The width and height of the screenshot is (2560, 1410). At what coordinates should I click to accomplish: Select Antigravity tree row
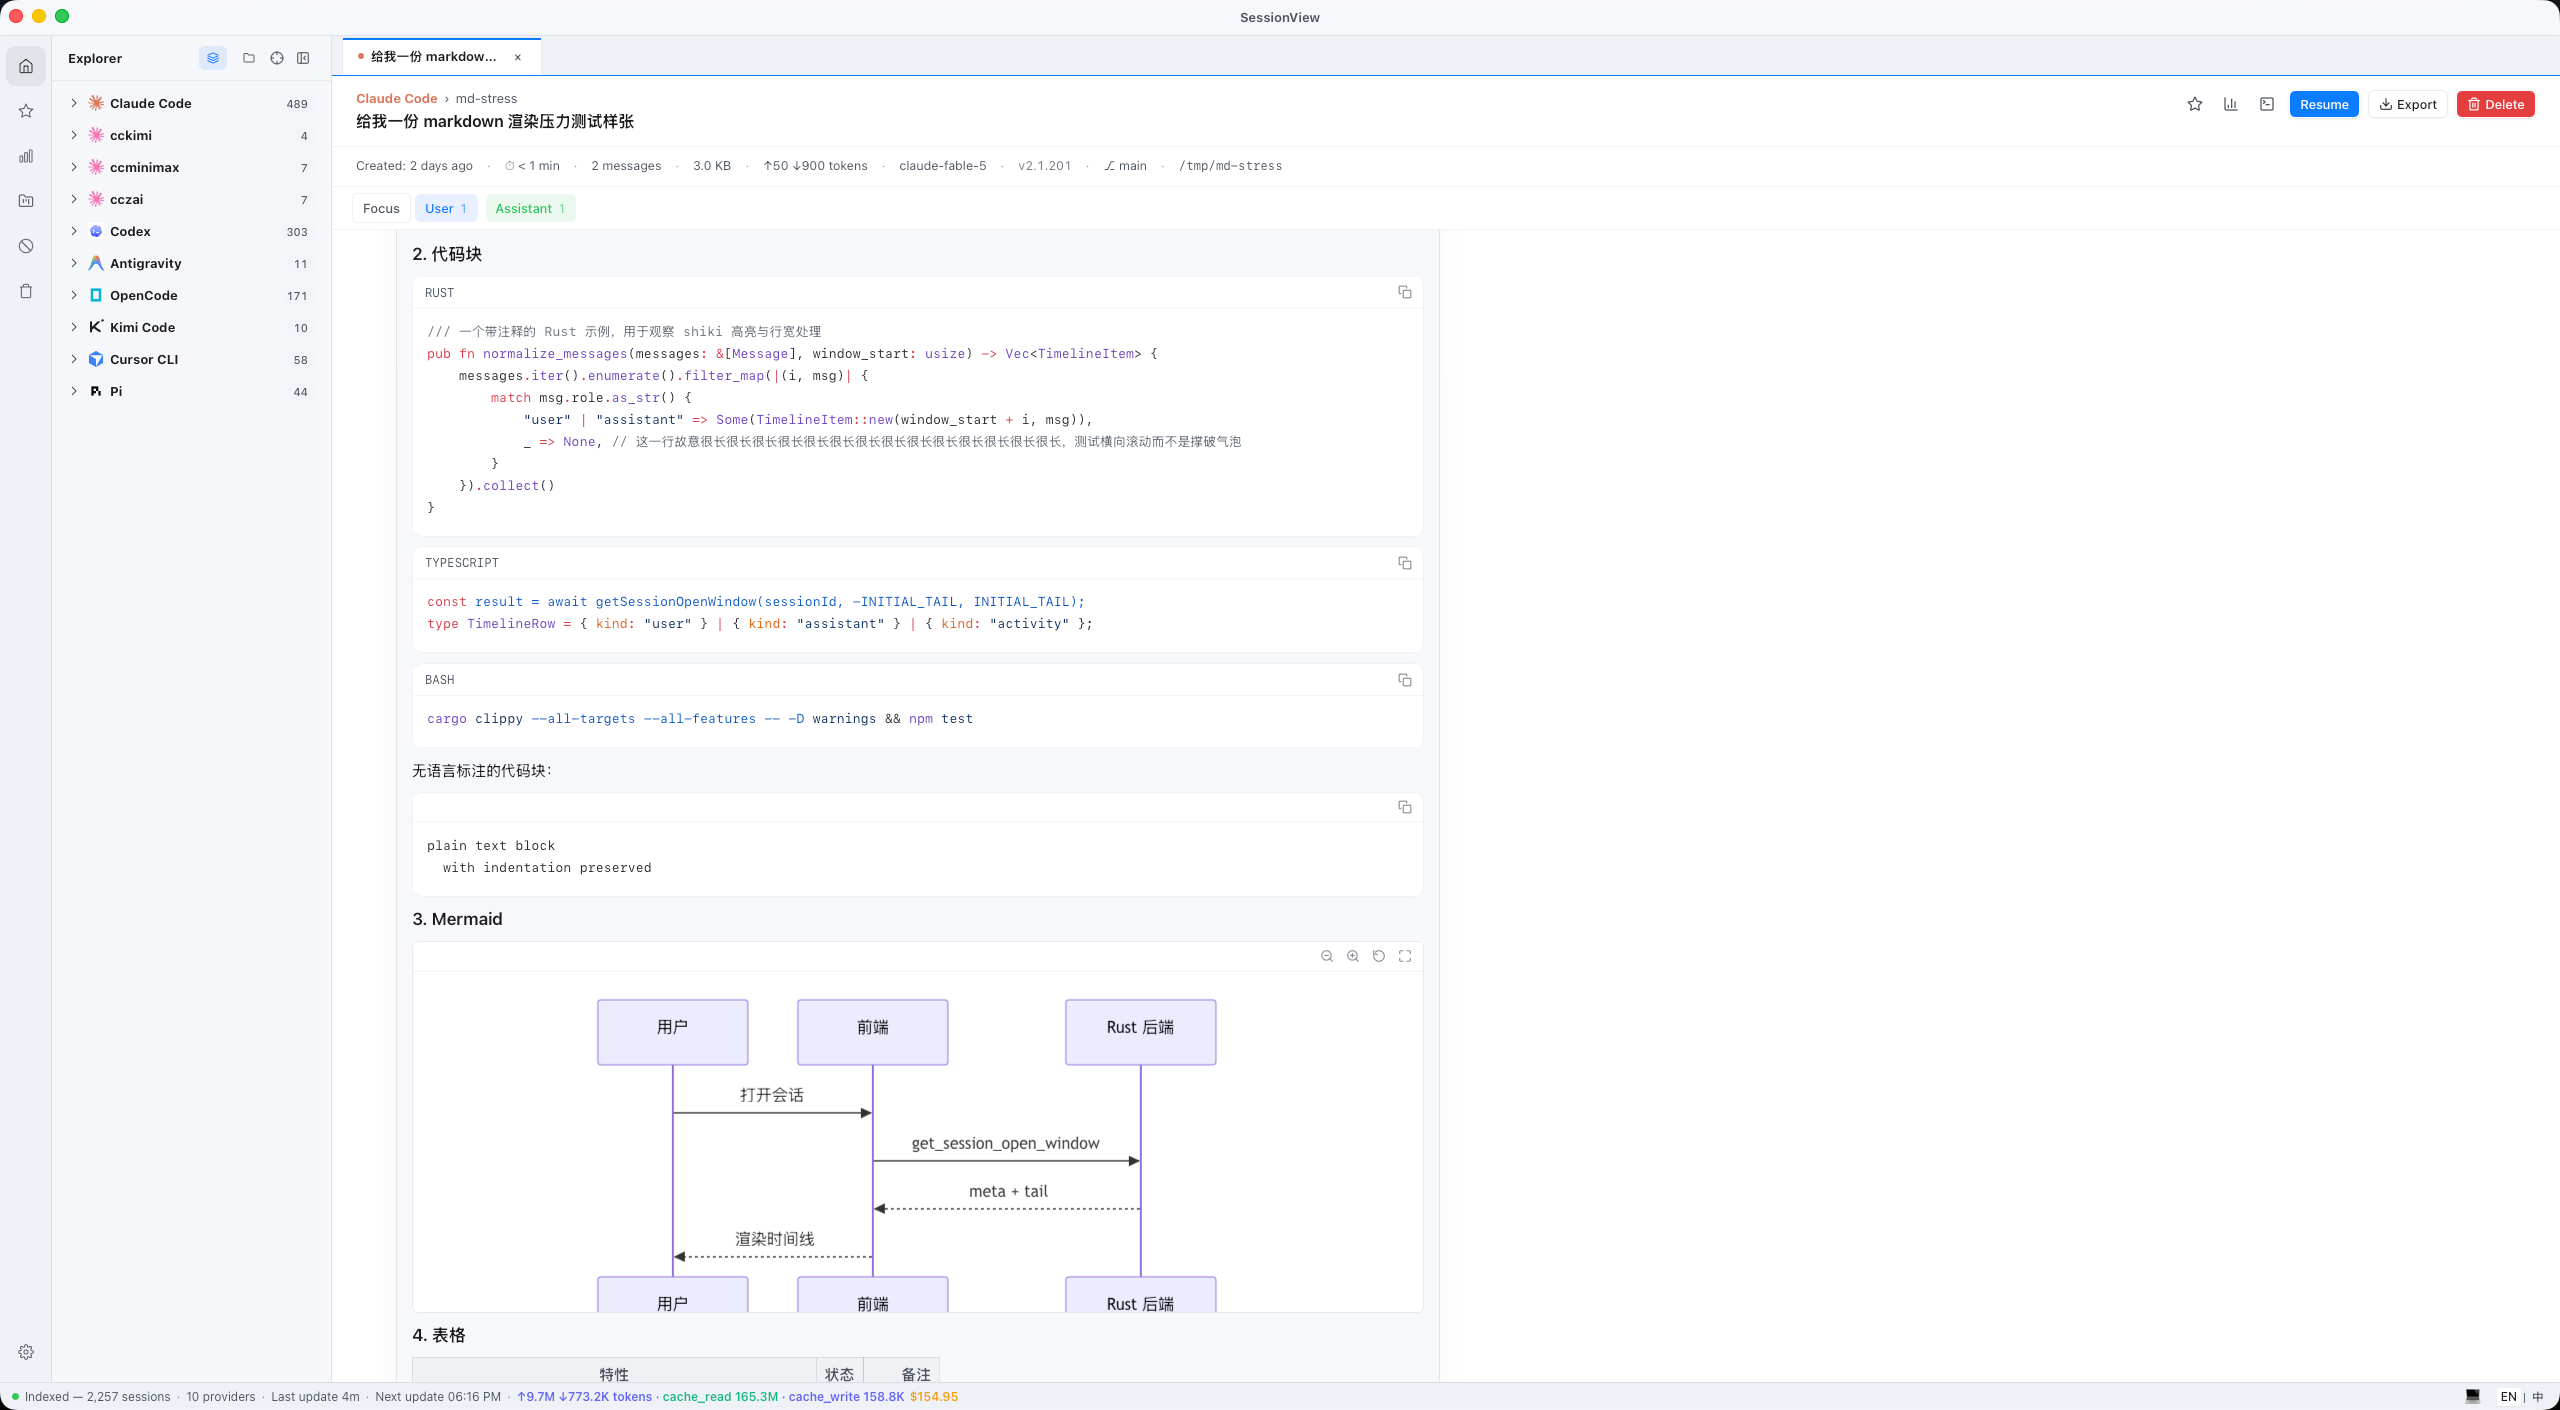191,263
